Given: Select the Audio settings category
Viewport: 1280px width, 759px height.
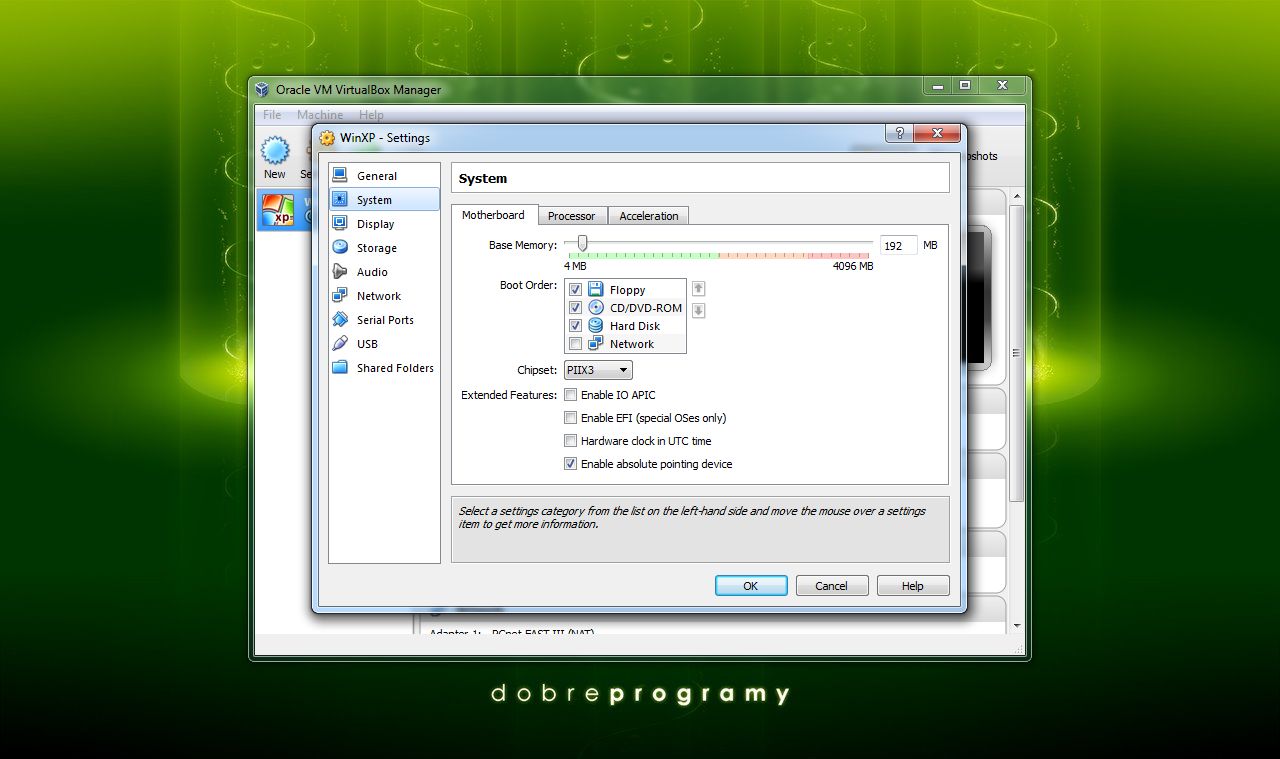Looking at the screenshot, I should [x=384, y=271].
